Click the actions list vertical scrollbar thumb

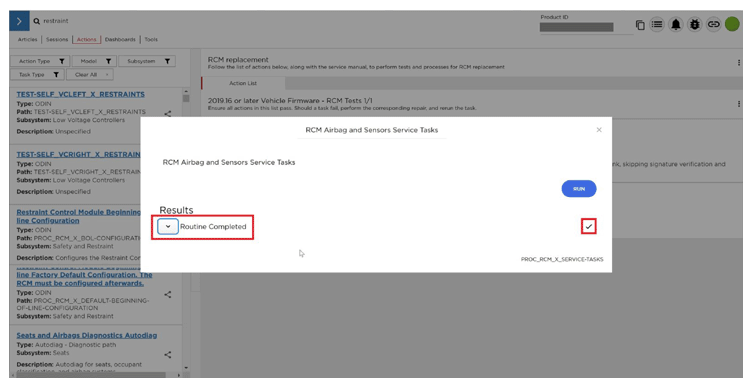pos(186,98)
